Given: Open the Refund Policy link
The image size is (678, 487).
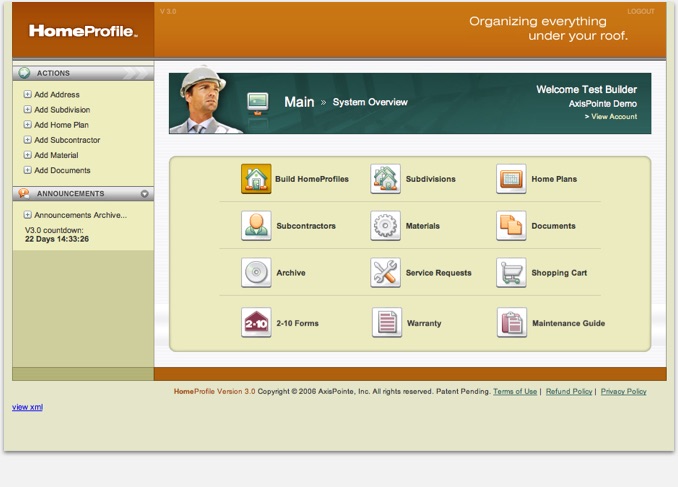Looking at the screenshot, I should (x=569, y=391).
